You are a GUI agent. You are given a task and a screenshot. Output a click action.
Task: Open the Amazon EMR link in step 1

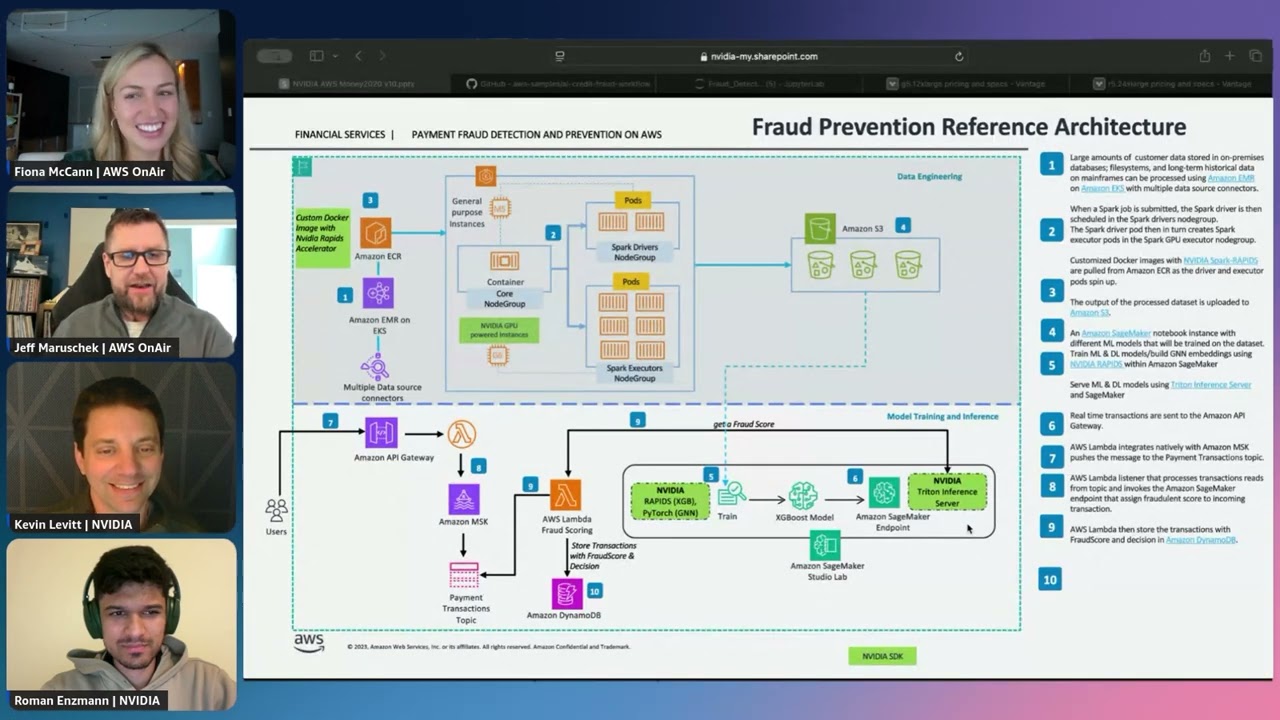(x=1230, y=178)
